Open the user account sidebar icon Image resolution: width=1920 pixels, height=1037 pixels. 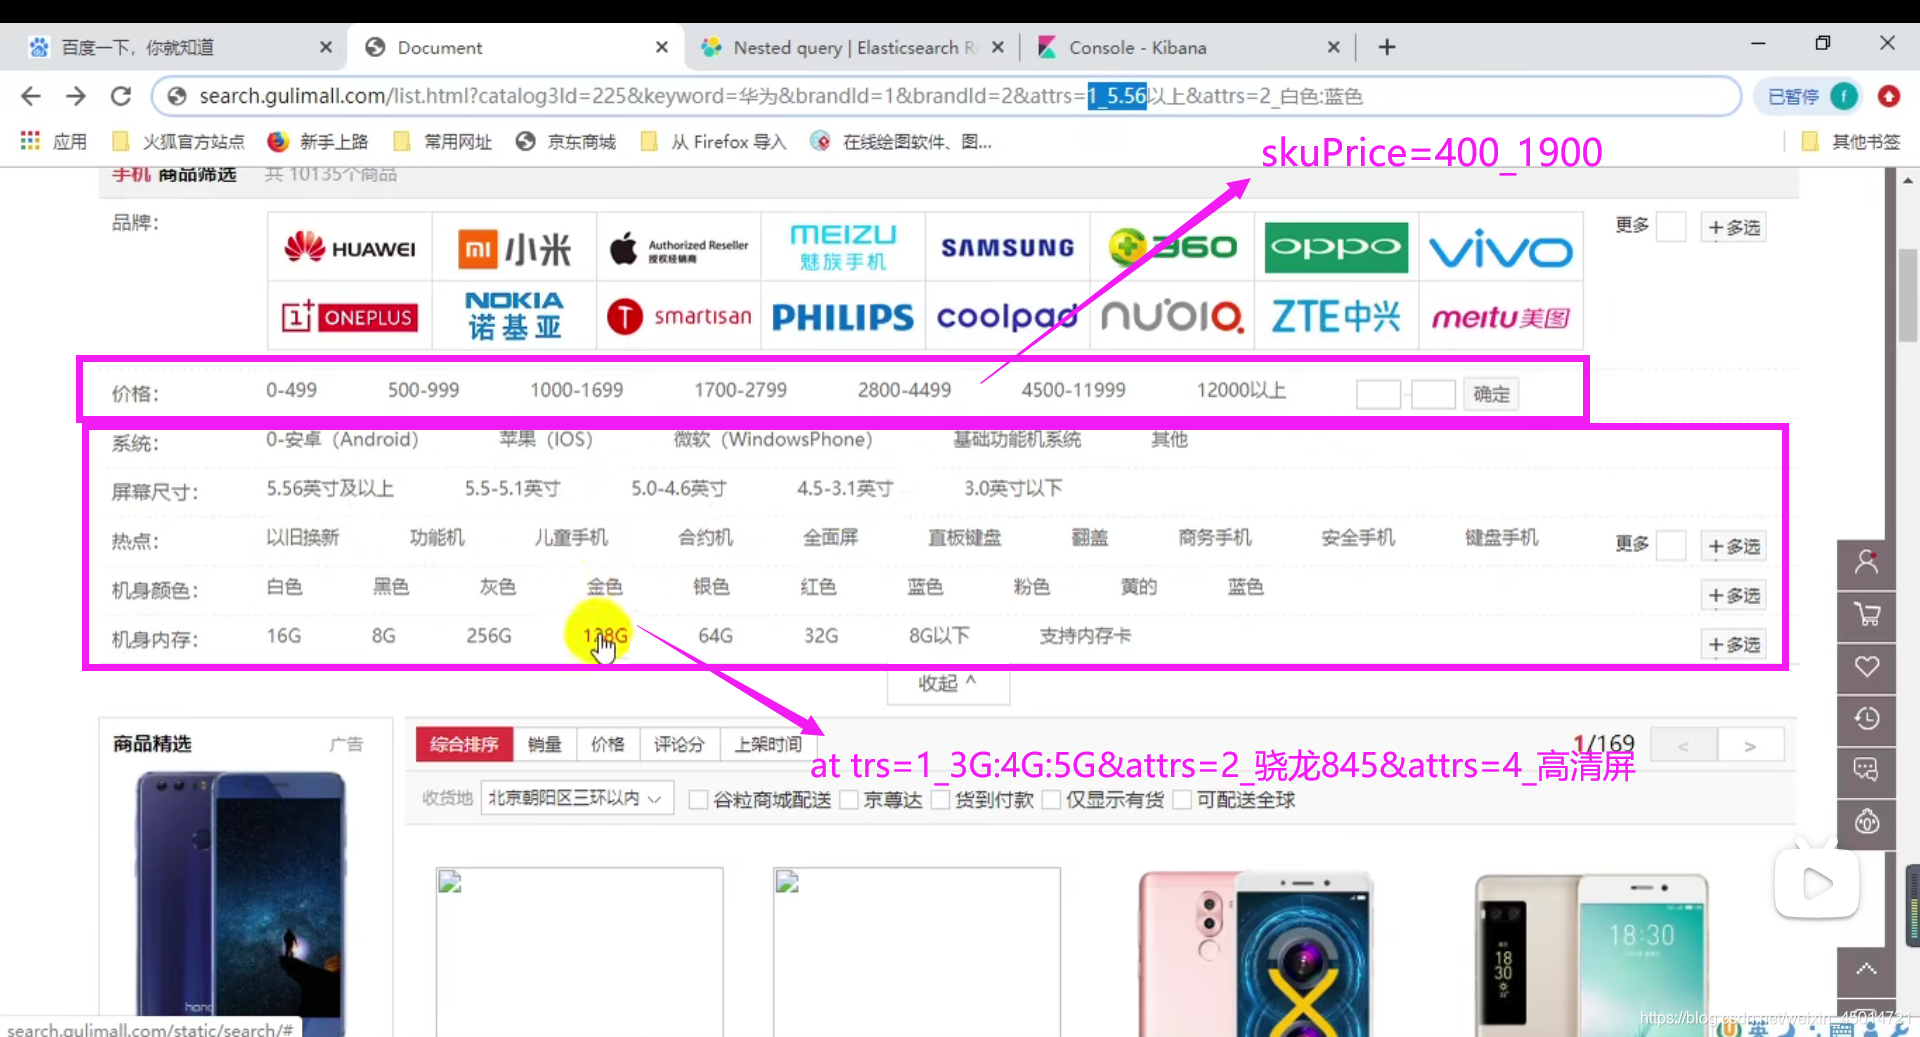click(1866, 563)
